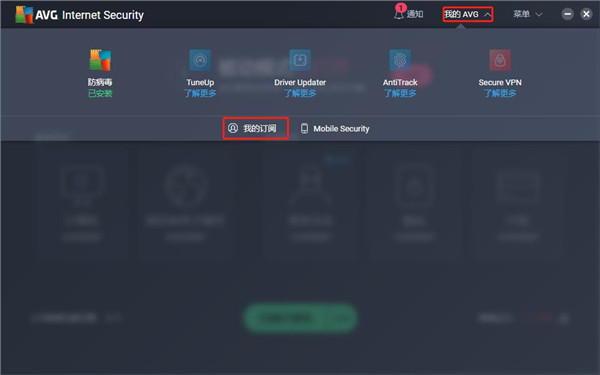Click the AntiTrack product name
Screen dimensions: 600x375
pyautogui.click(x=400, y=82)
